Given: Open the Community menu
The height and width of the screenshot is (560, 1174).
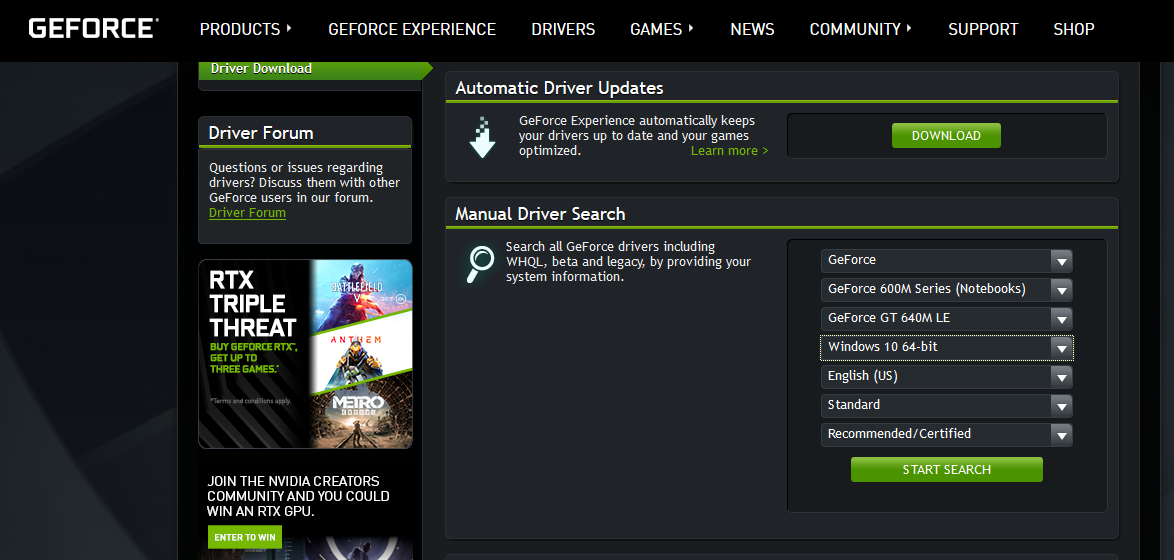Looking at the screenshot, I should (x=860, y=29).
